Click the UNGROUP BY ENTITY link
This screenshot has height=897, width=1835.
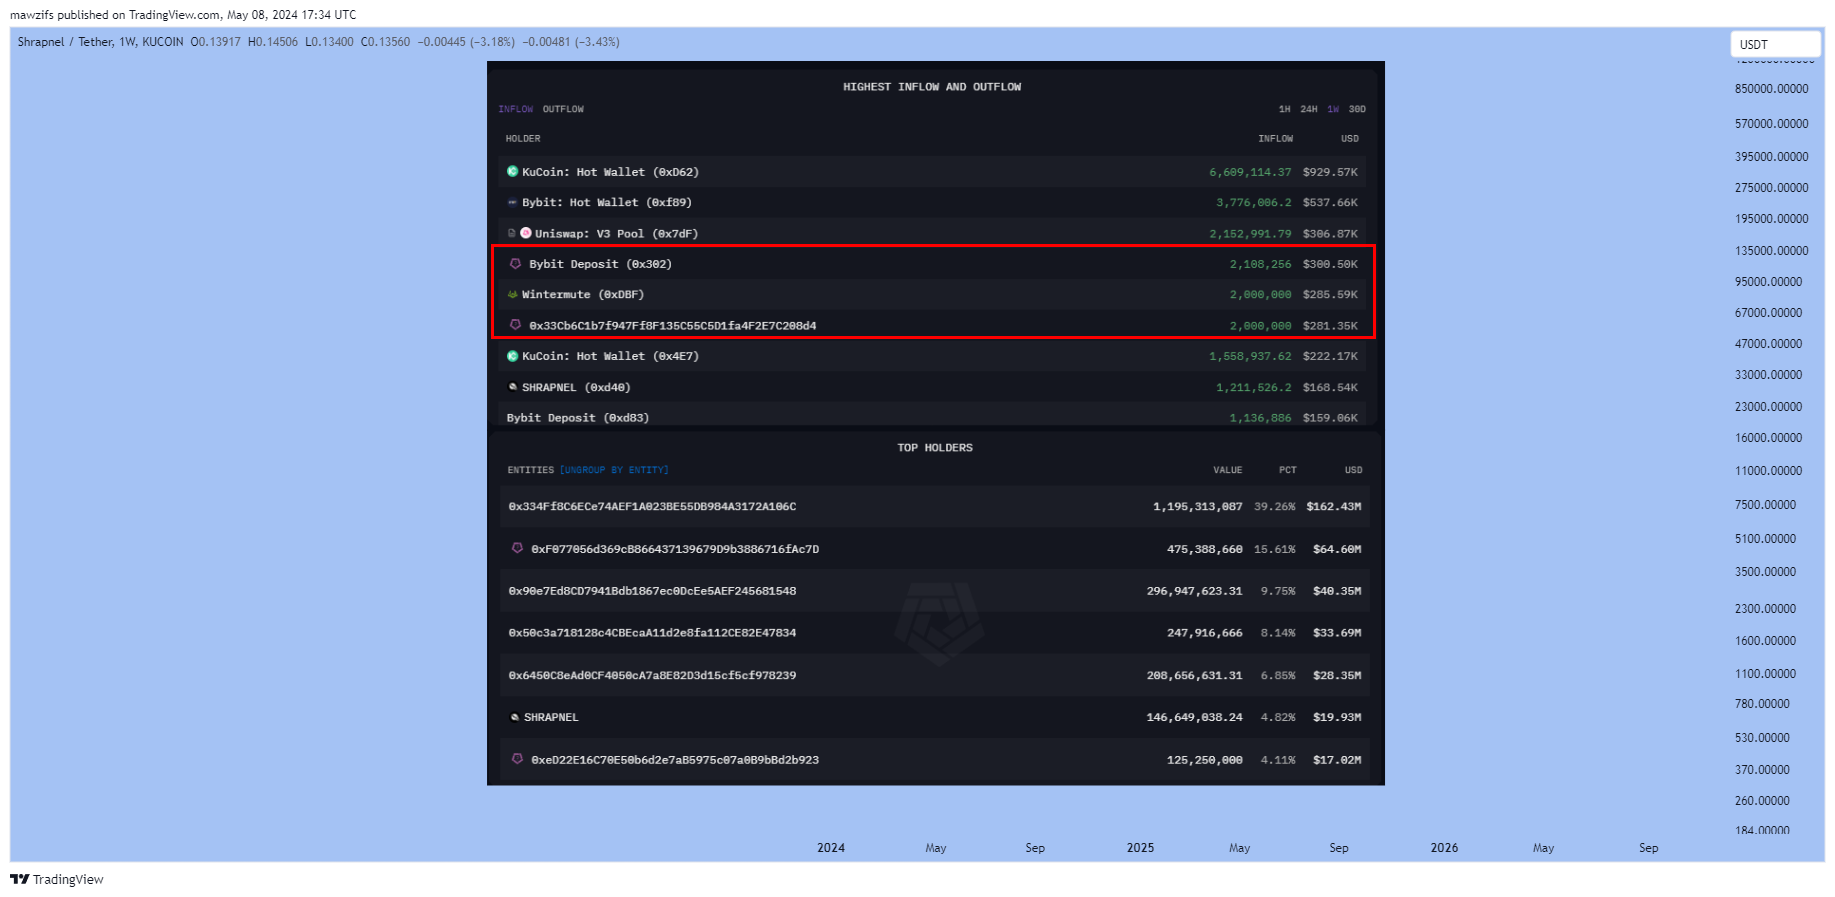tap(614, 470)
